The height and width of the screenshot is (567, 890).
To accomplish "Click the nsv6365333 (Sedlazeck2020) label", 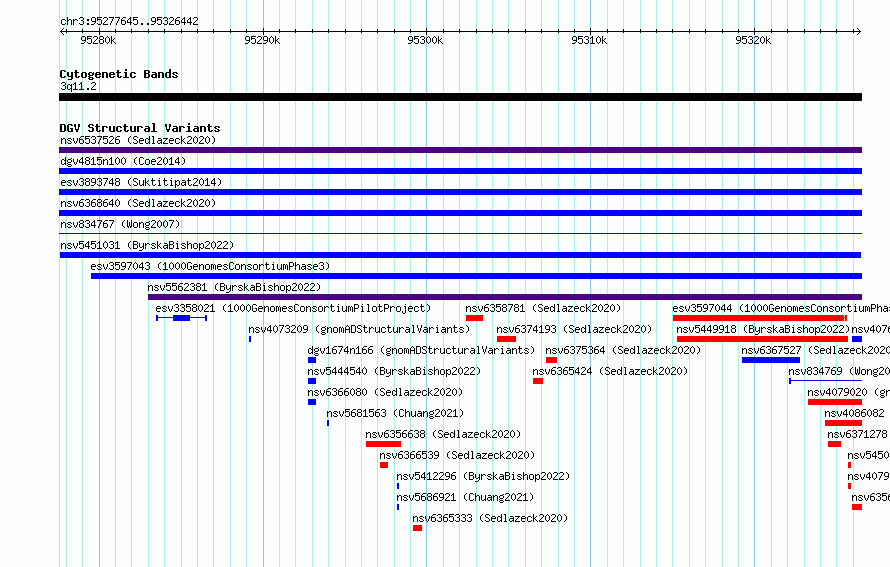I will tap(490, 518).
